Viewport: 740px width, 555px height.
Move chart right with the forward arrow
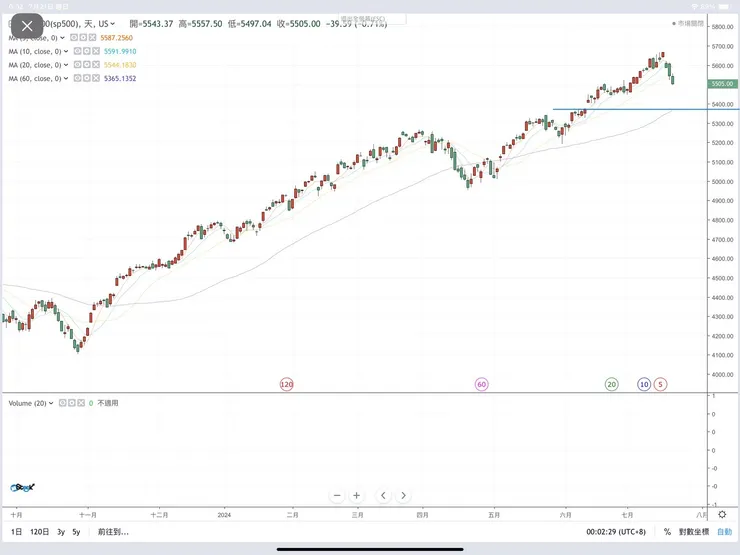click(403, 496)
